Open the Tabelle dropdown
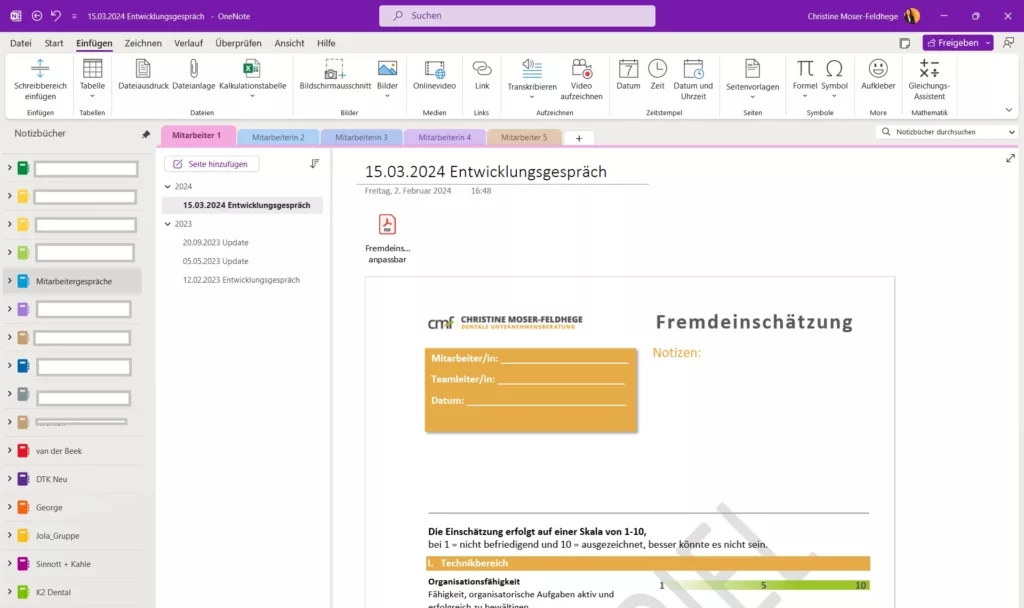This screenshot has height=608, width=1024. pyautogui.click(x=92, y=97)
